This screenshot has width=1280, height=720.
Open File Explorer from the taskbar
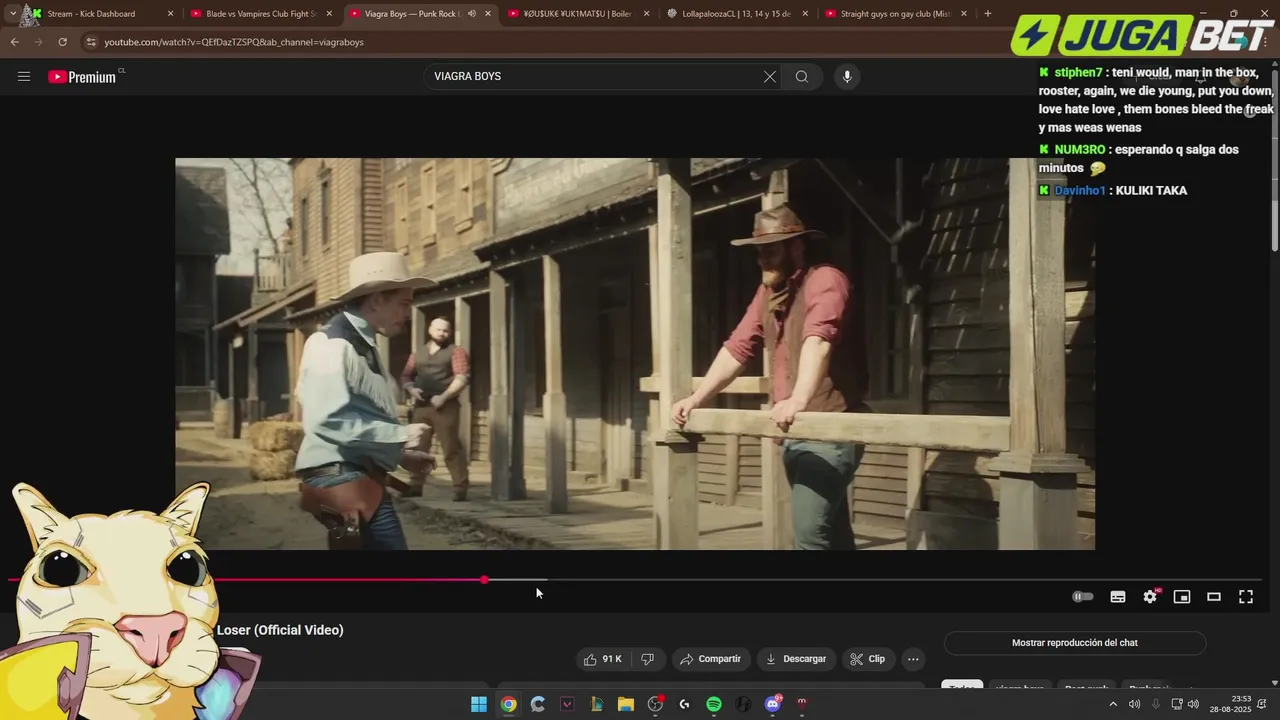(x=626, y=704)
